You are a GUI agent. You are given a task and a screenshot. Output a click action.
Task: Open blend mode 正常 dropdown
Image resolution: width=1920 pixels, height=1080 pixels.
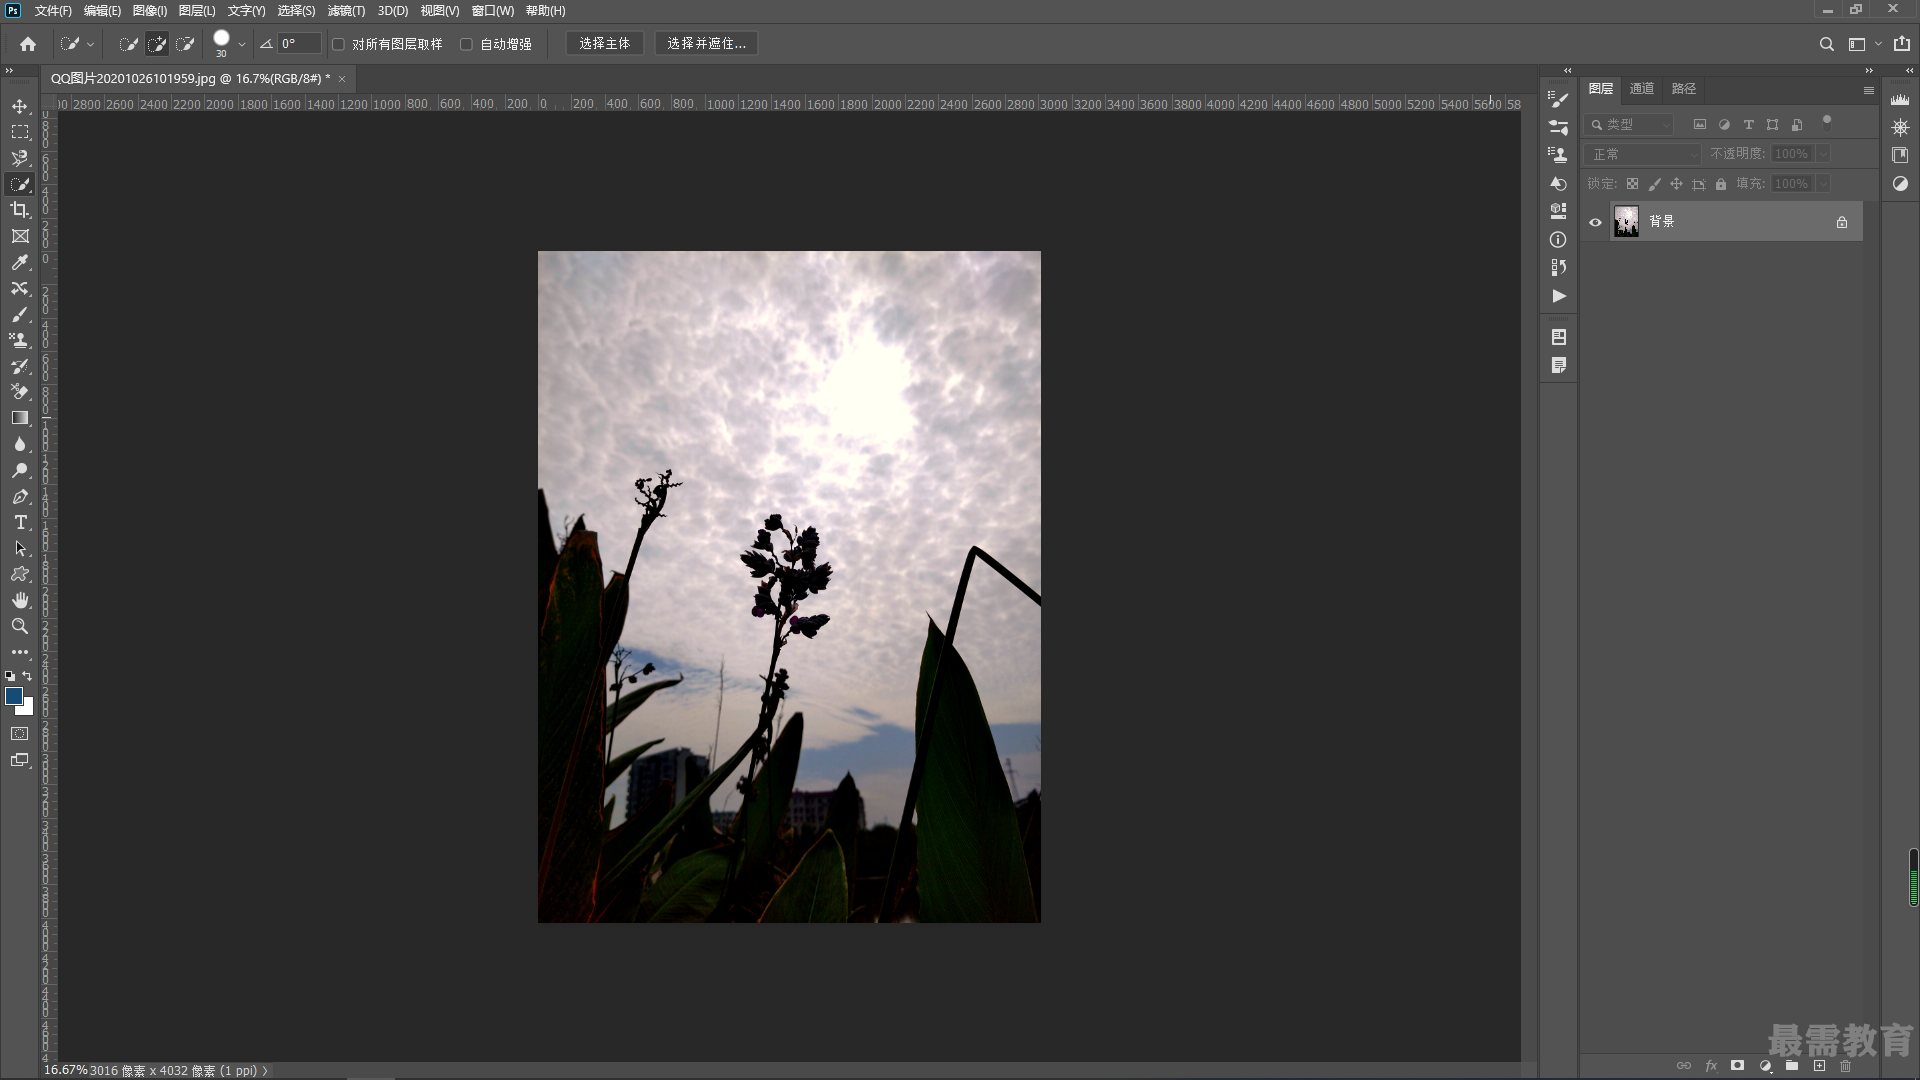point(1643,154)
